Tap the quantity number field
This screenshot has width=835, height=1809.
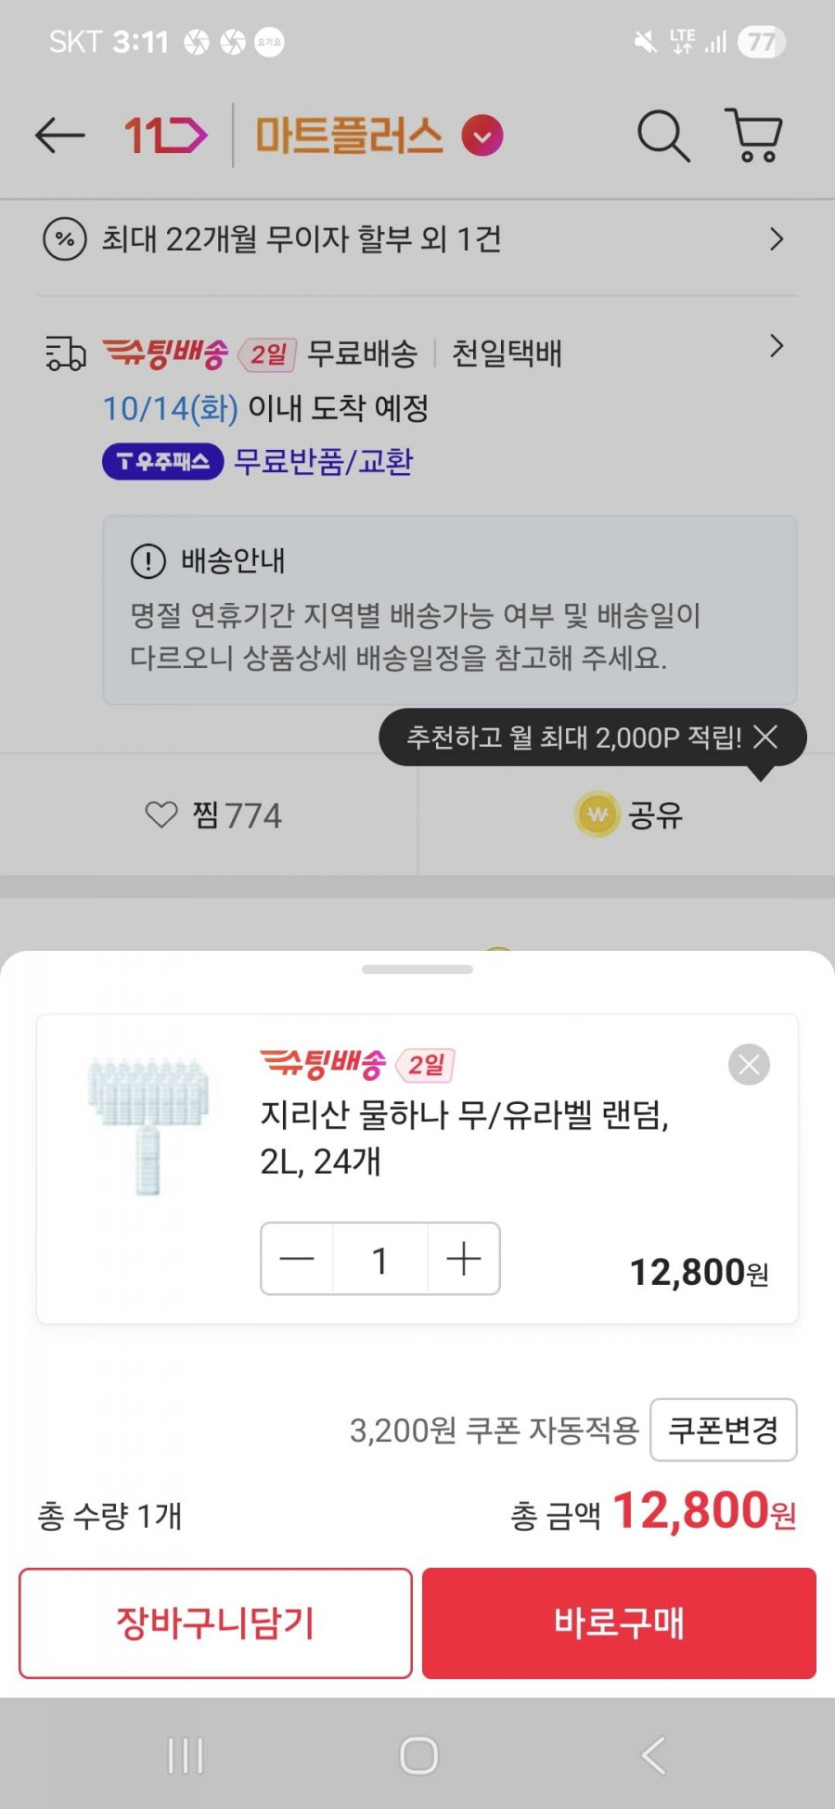pos(380,1259)
